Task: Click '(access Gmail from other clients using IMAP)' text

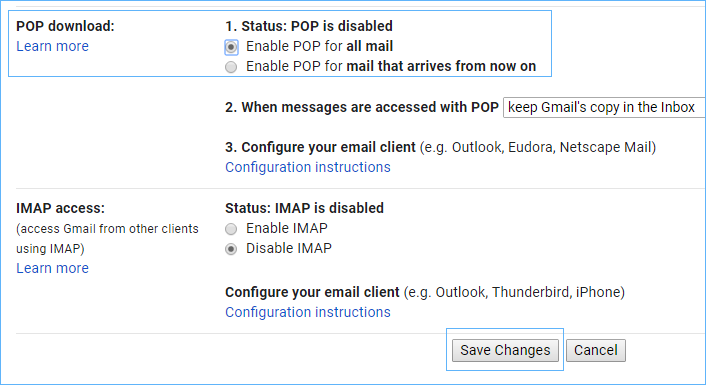Action: coord(107,239)
